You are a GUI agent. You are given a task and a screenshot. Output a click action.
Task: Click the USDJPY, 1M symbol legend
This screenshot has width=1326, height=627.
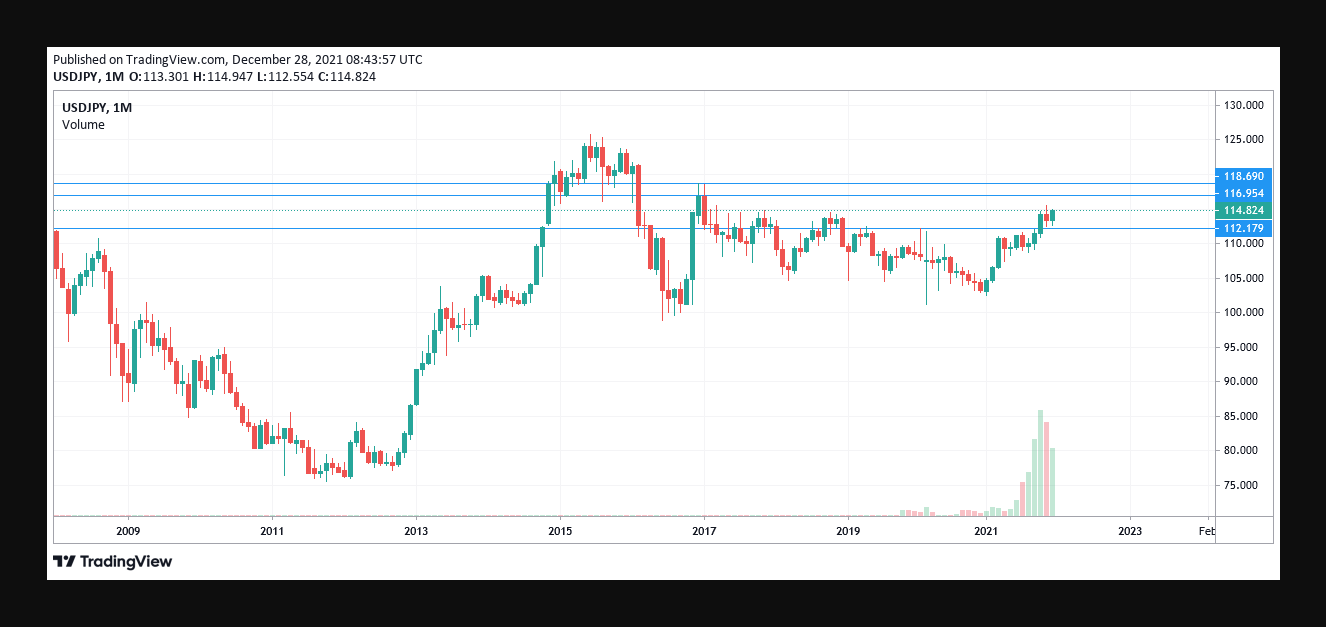97,108
